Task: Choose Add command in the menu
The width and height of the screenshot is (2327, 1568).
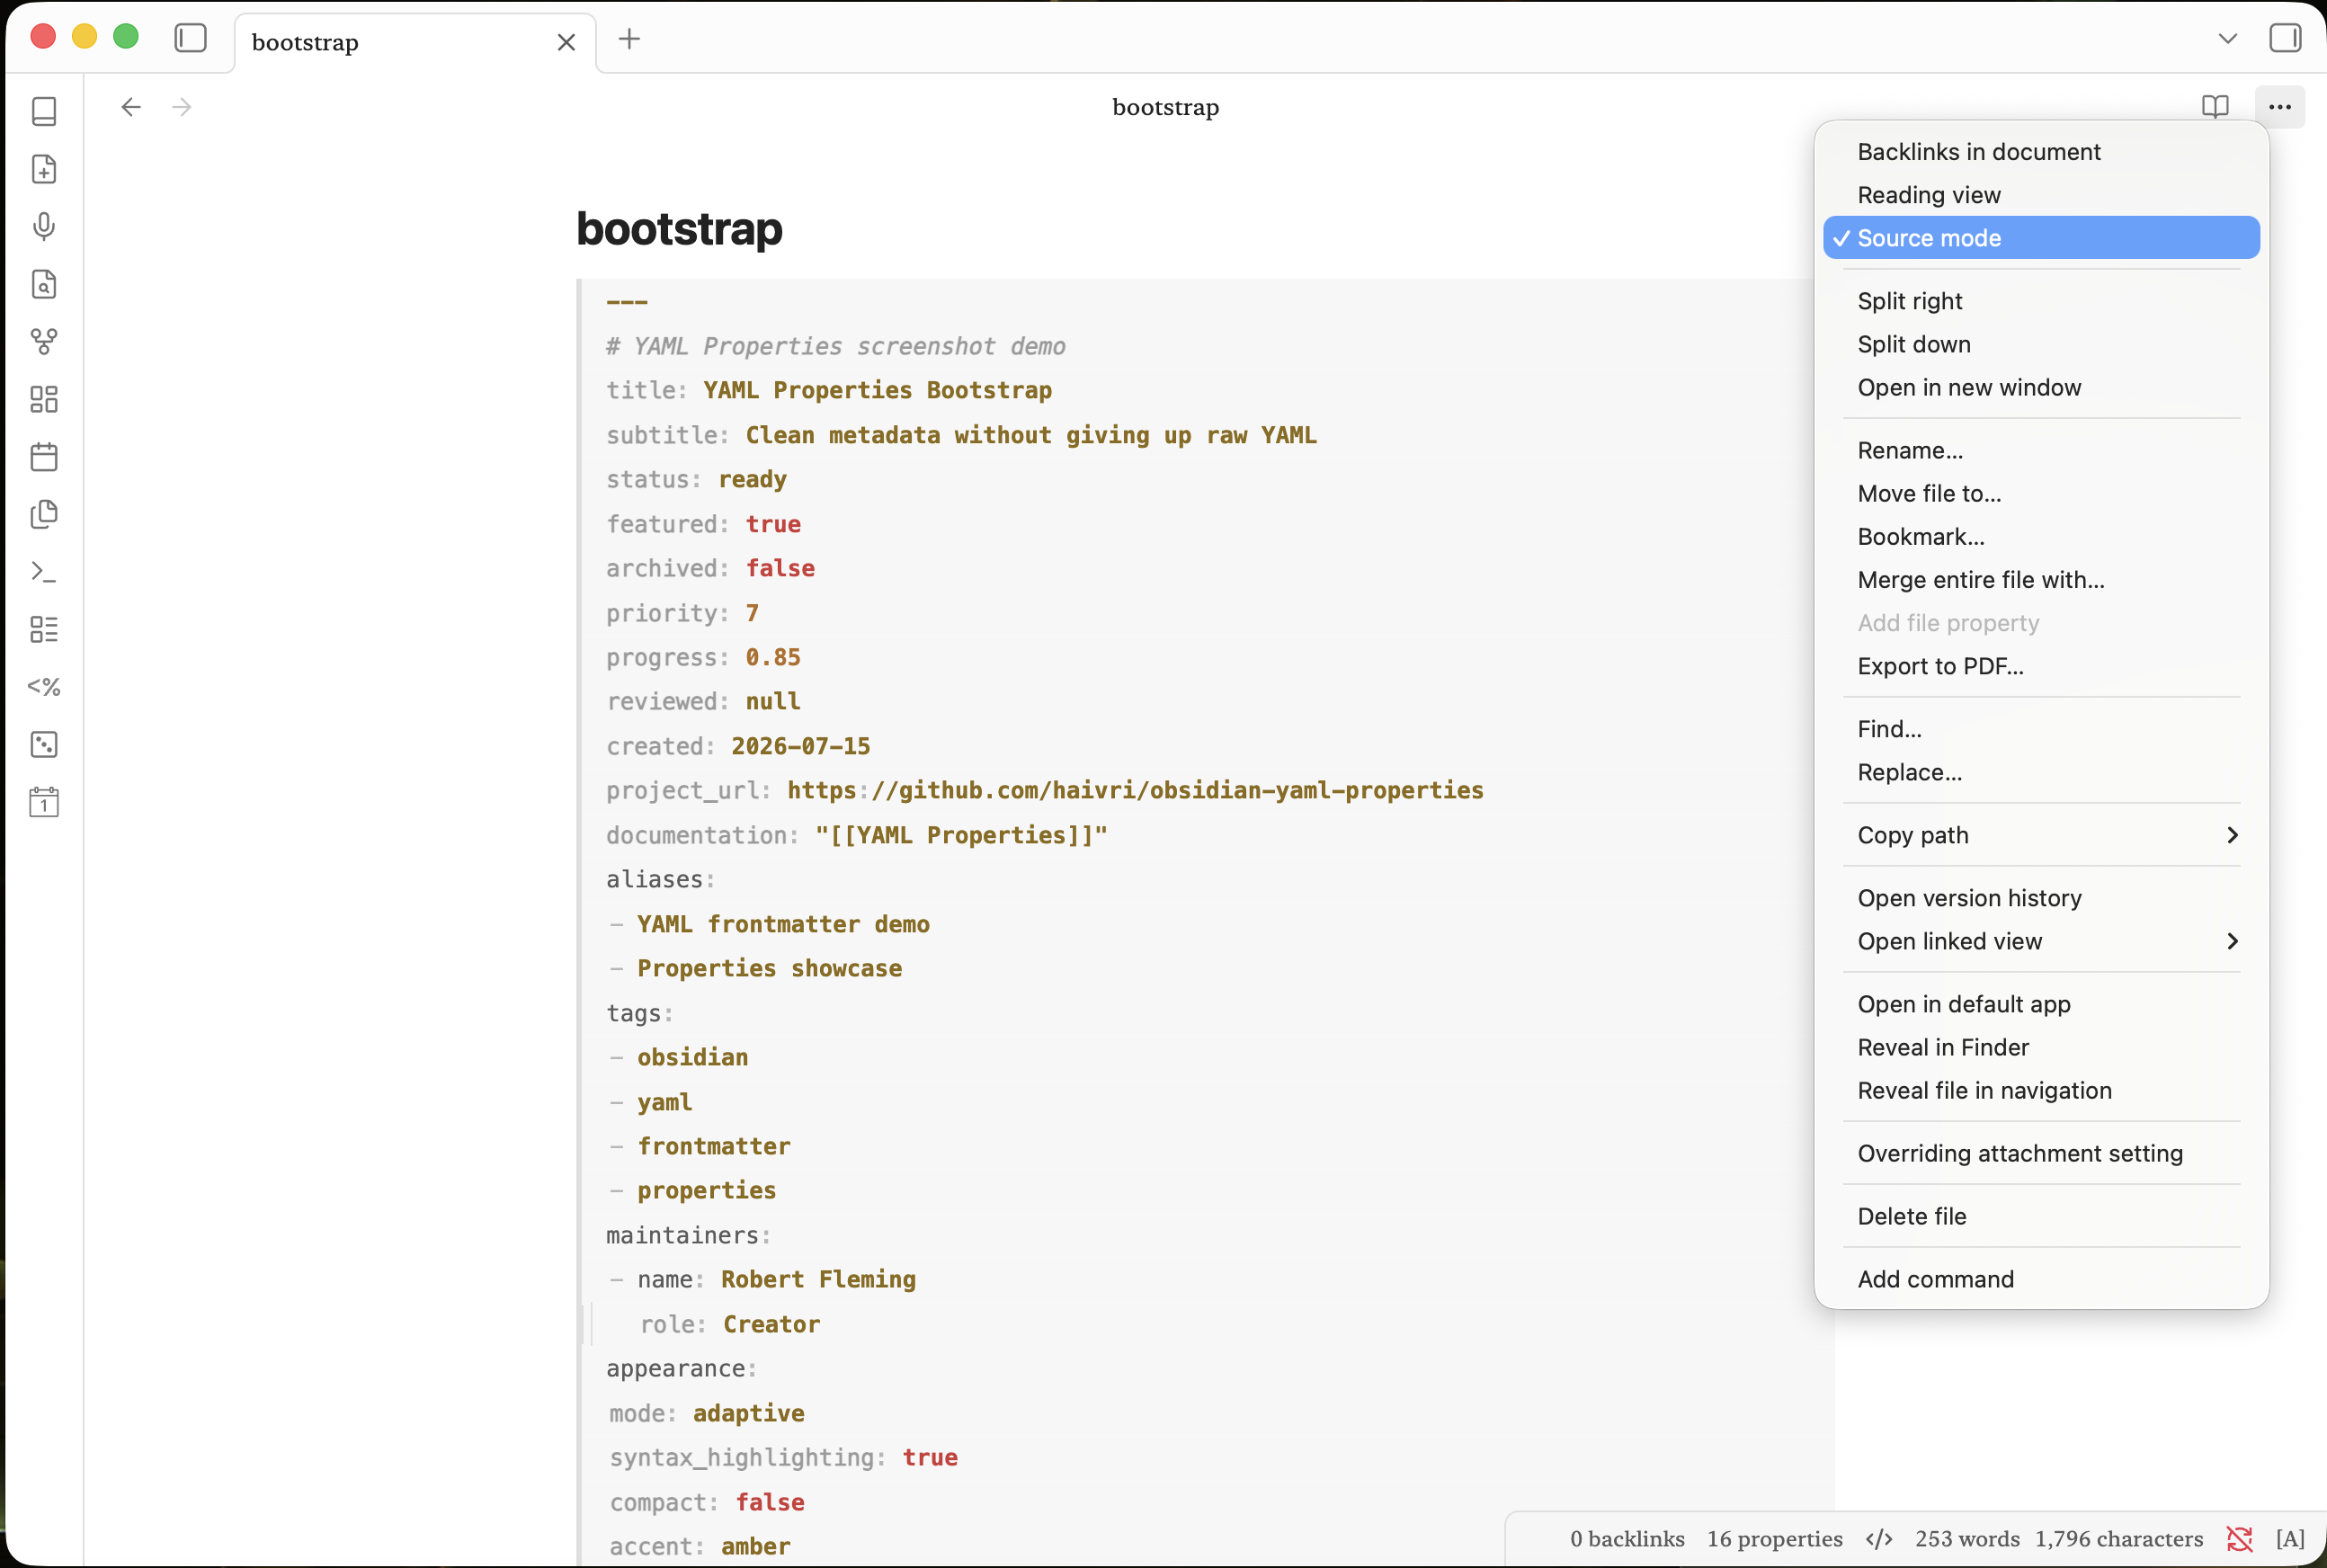Action: click(x=2041, y=1279)
